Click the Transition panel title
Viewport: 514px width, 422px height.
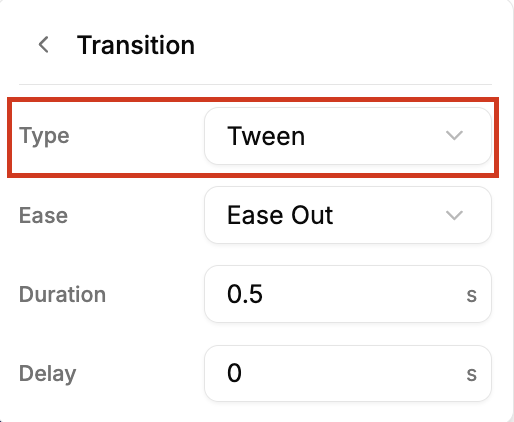(136, 45)
